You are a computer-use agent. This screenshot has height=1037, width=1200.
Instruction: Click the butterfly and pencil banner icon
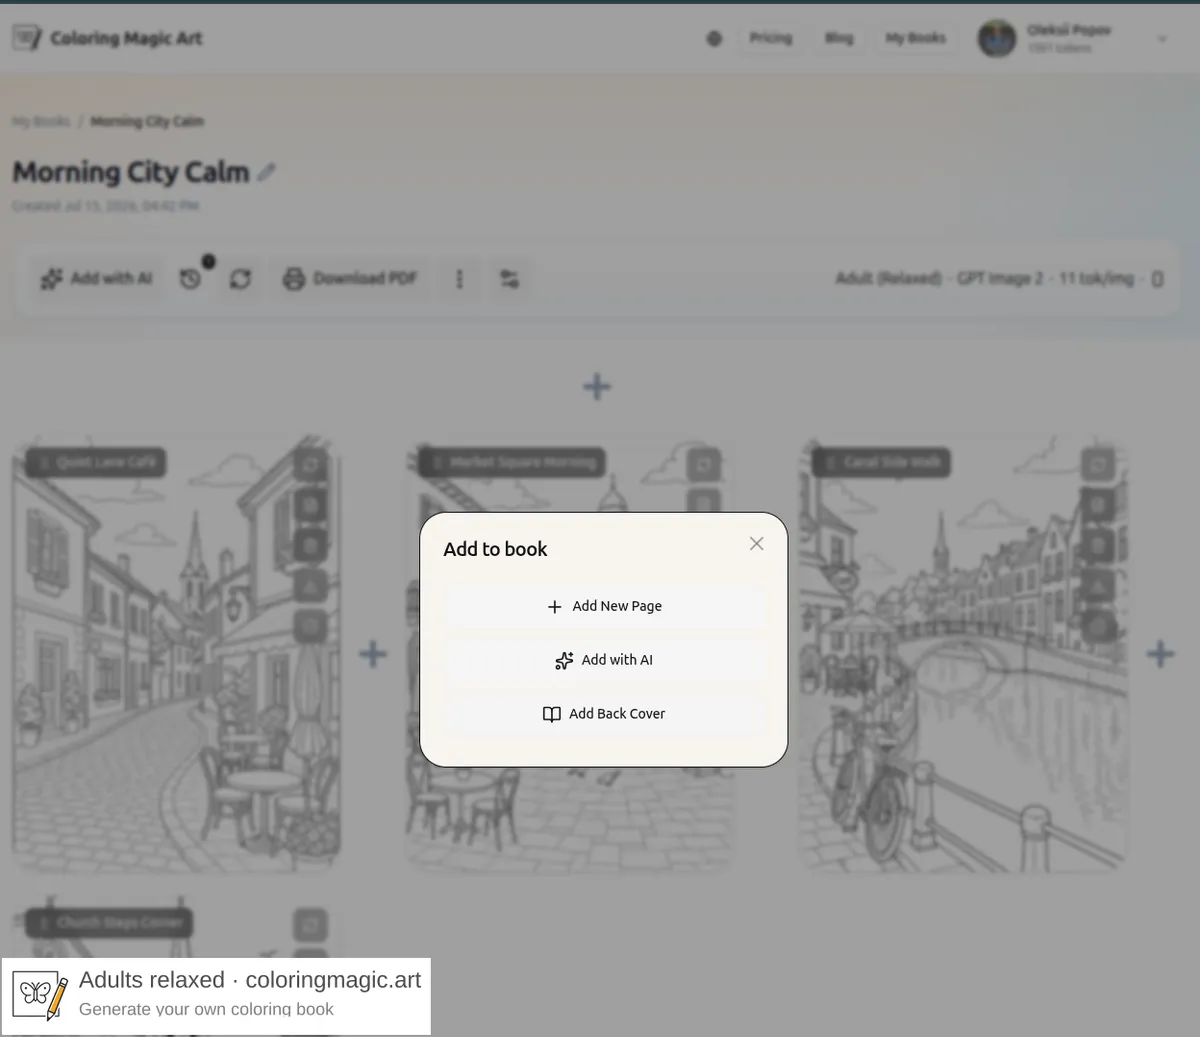coord(40,995)
